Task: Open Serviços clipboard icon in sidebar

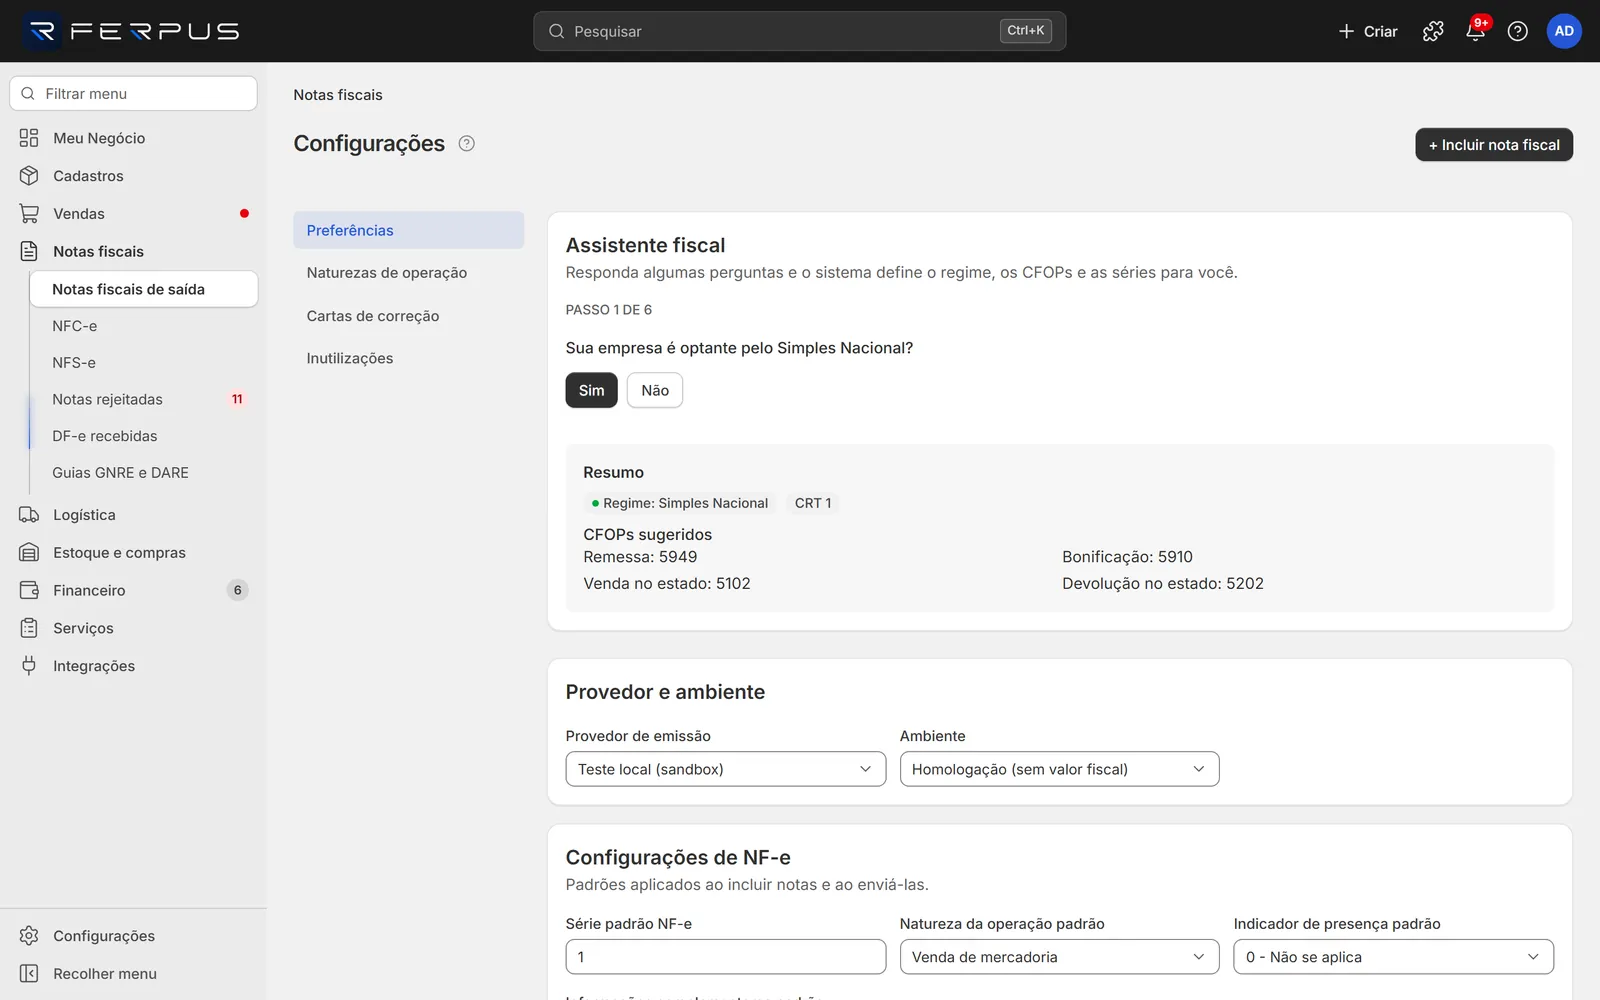Action: click(x=29, y=628)
